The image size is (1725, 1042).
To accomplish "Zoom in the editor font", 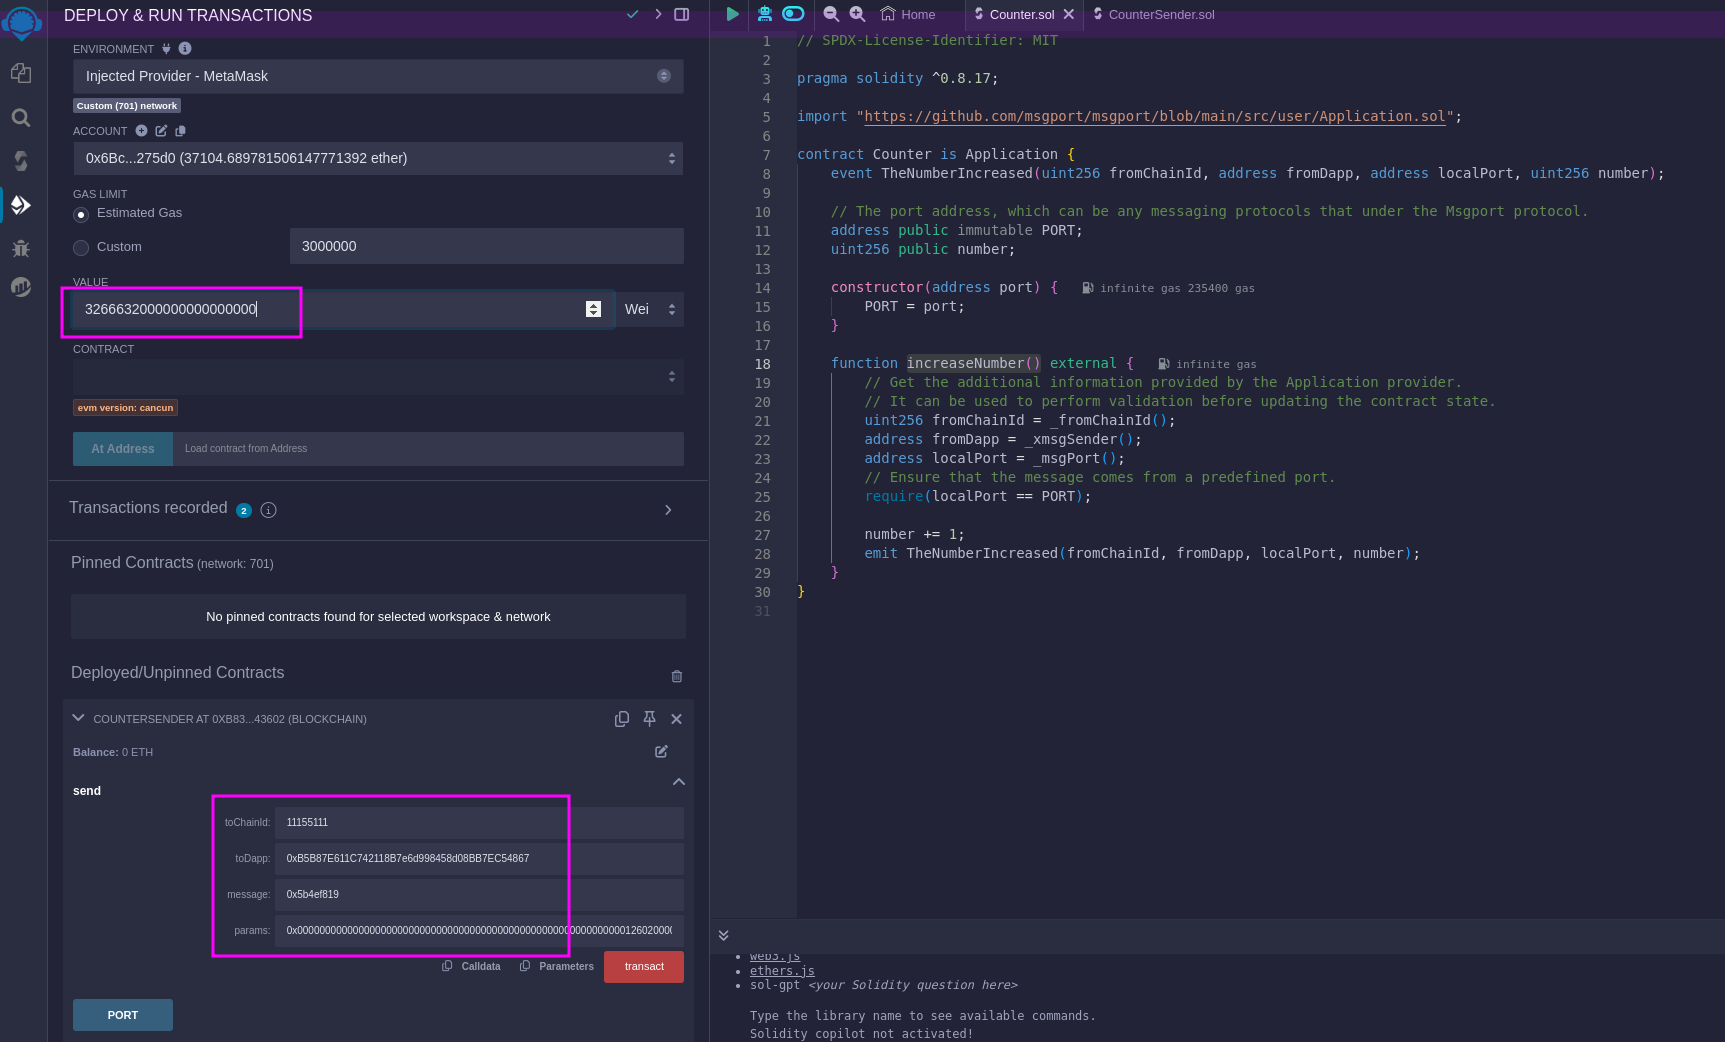I will tap(858, 14).
